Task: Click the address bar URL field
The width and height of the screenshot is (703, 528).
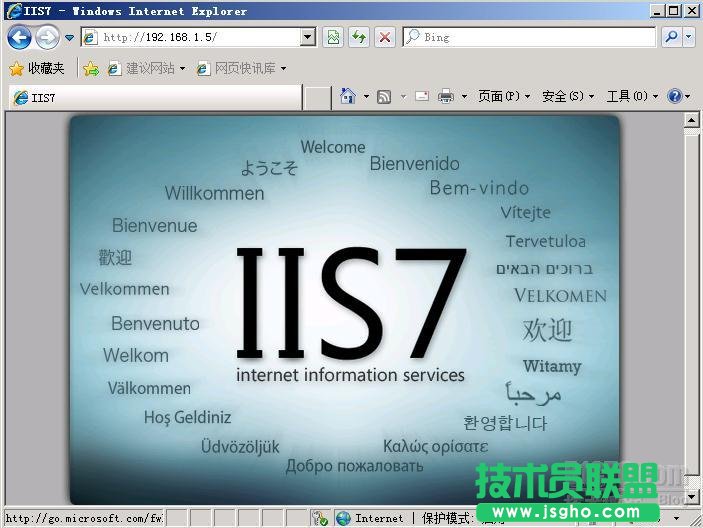Action: point(200,37)
